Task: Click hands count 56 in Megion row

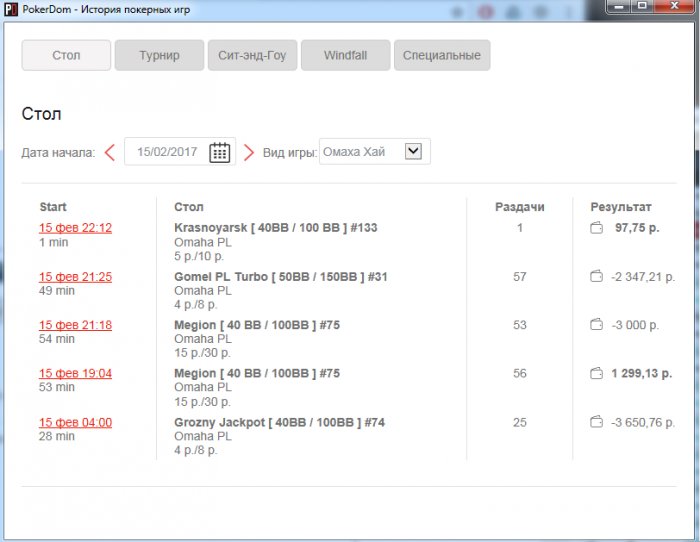Action: pos(520,373)
